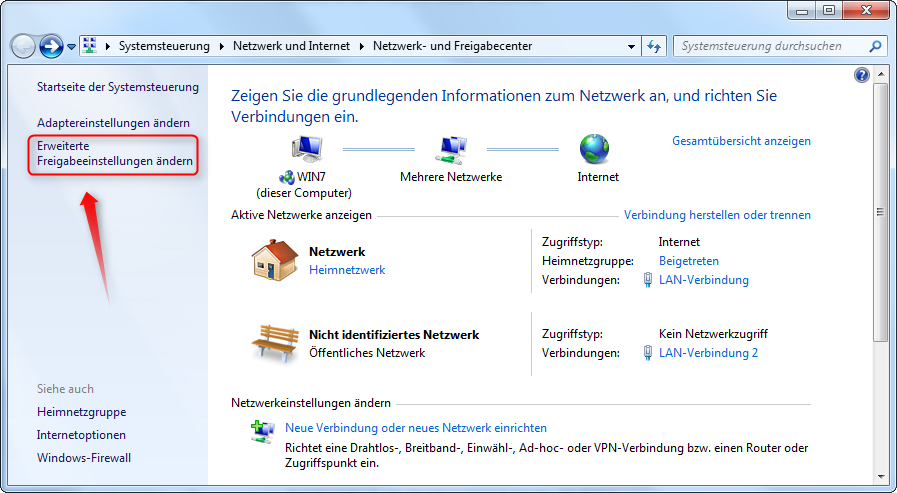Expand the chevron after Systemsteuerung
The height and width of the screenshot is (493, 897).
pos(221,46)
